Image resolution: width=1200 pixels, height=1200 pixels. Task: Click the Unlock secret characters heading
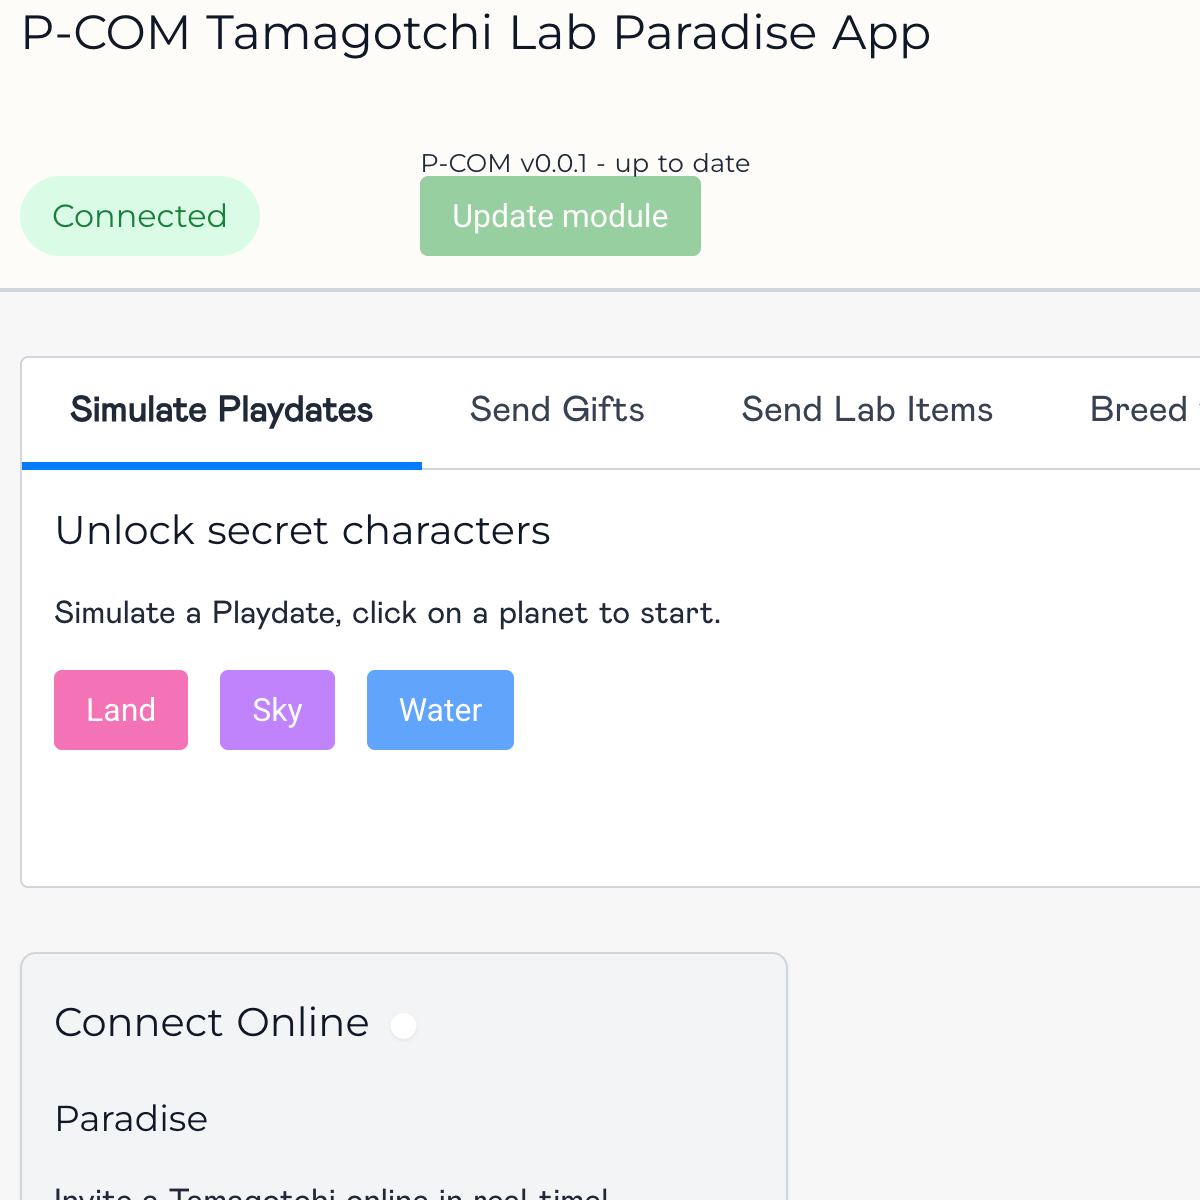[x=303, y=530]
